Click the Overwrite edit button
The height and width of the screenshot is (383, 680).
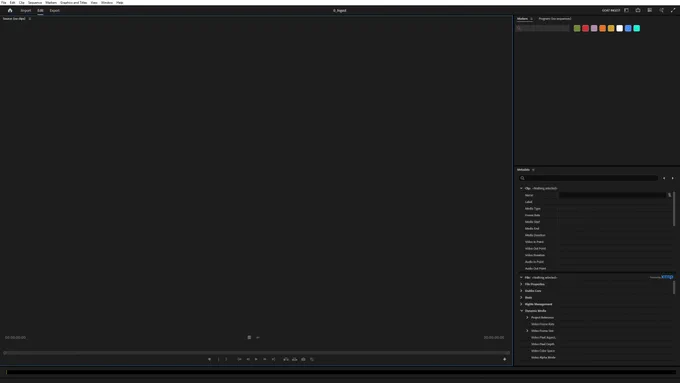point(295,359)
